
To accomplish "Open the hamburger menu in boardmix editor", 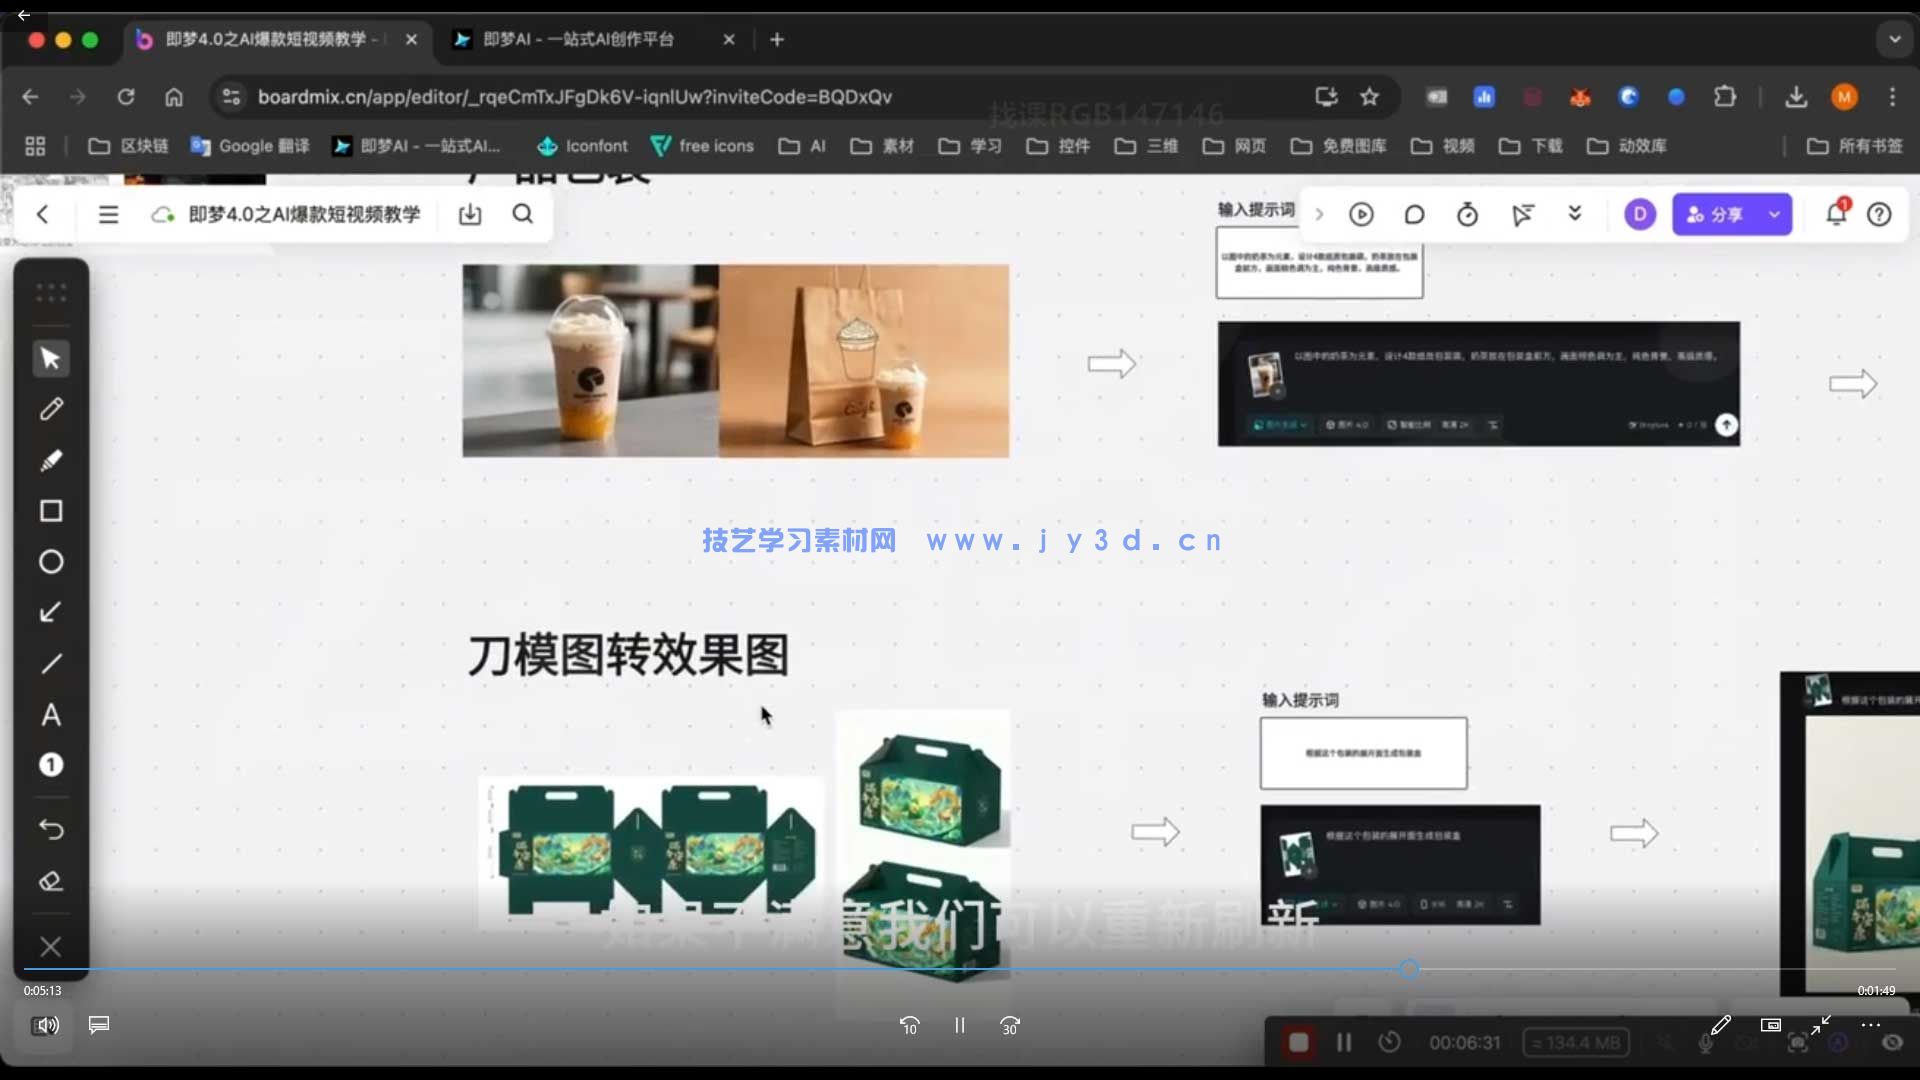I will click(108, 214).
